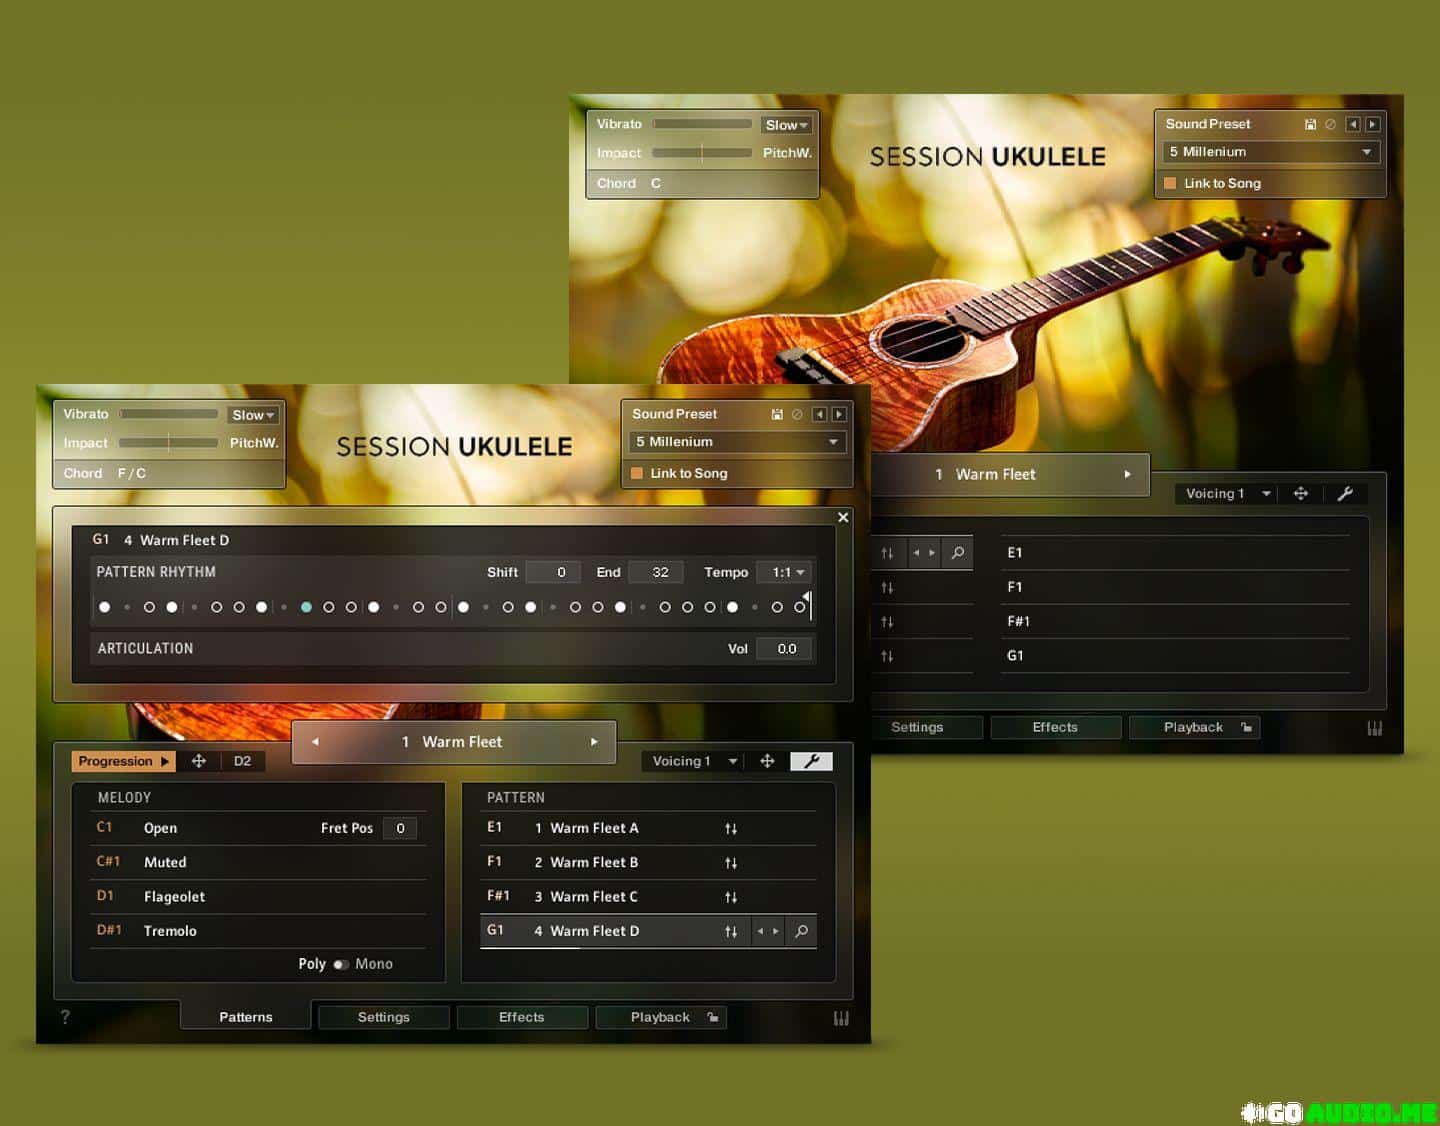Switch to Playback tab in front window
This screenshot has height=1126, width=1440.
[x=660, y=1017]
